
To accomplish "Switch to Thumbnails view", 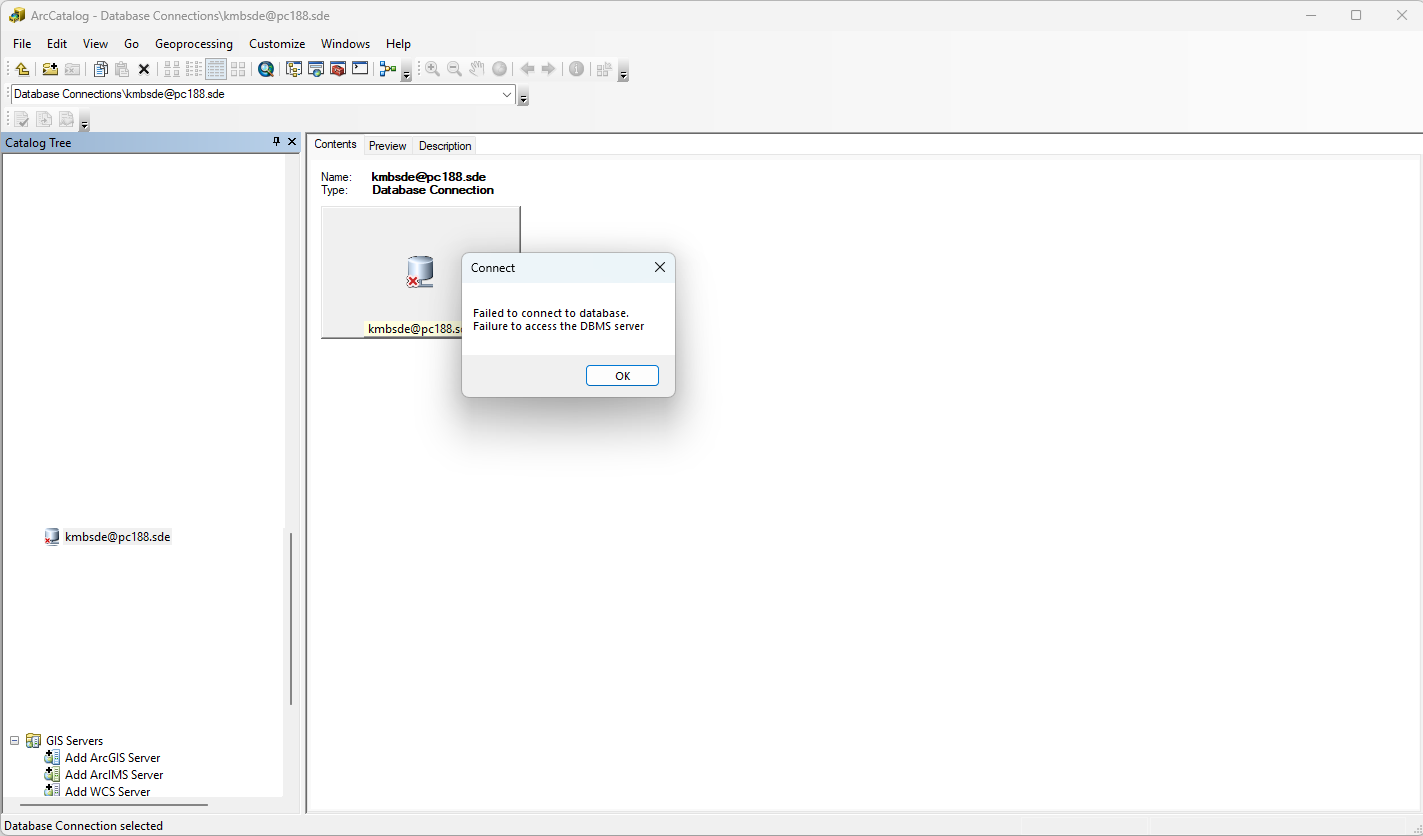I will point(238,69).
